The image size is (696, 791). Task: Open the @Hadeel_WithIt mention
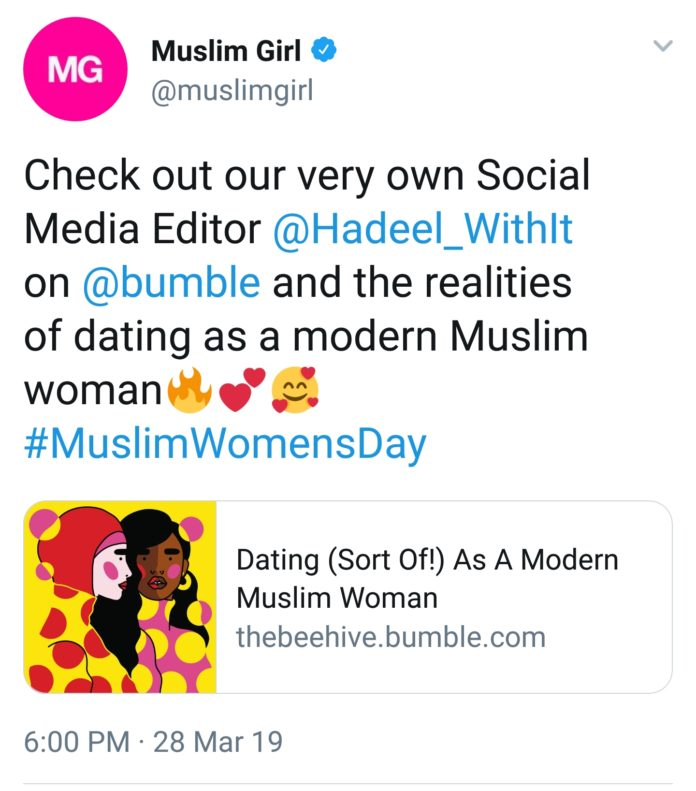423,229
